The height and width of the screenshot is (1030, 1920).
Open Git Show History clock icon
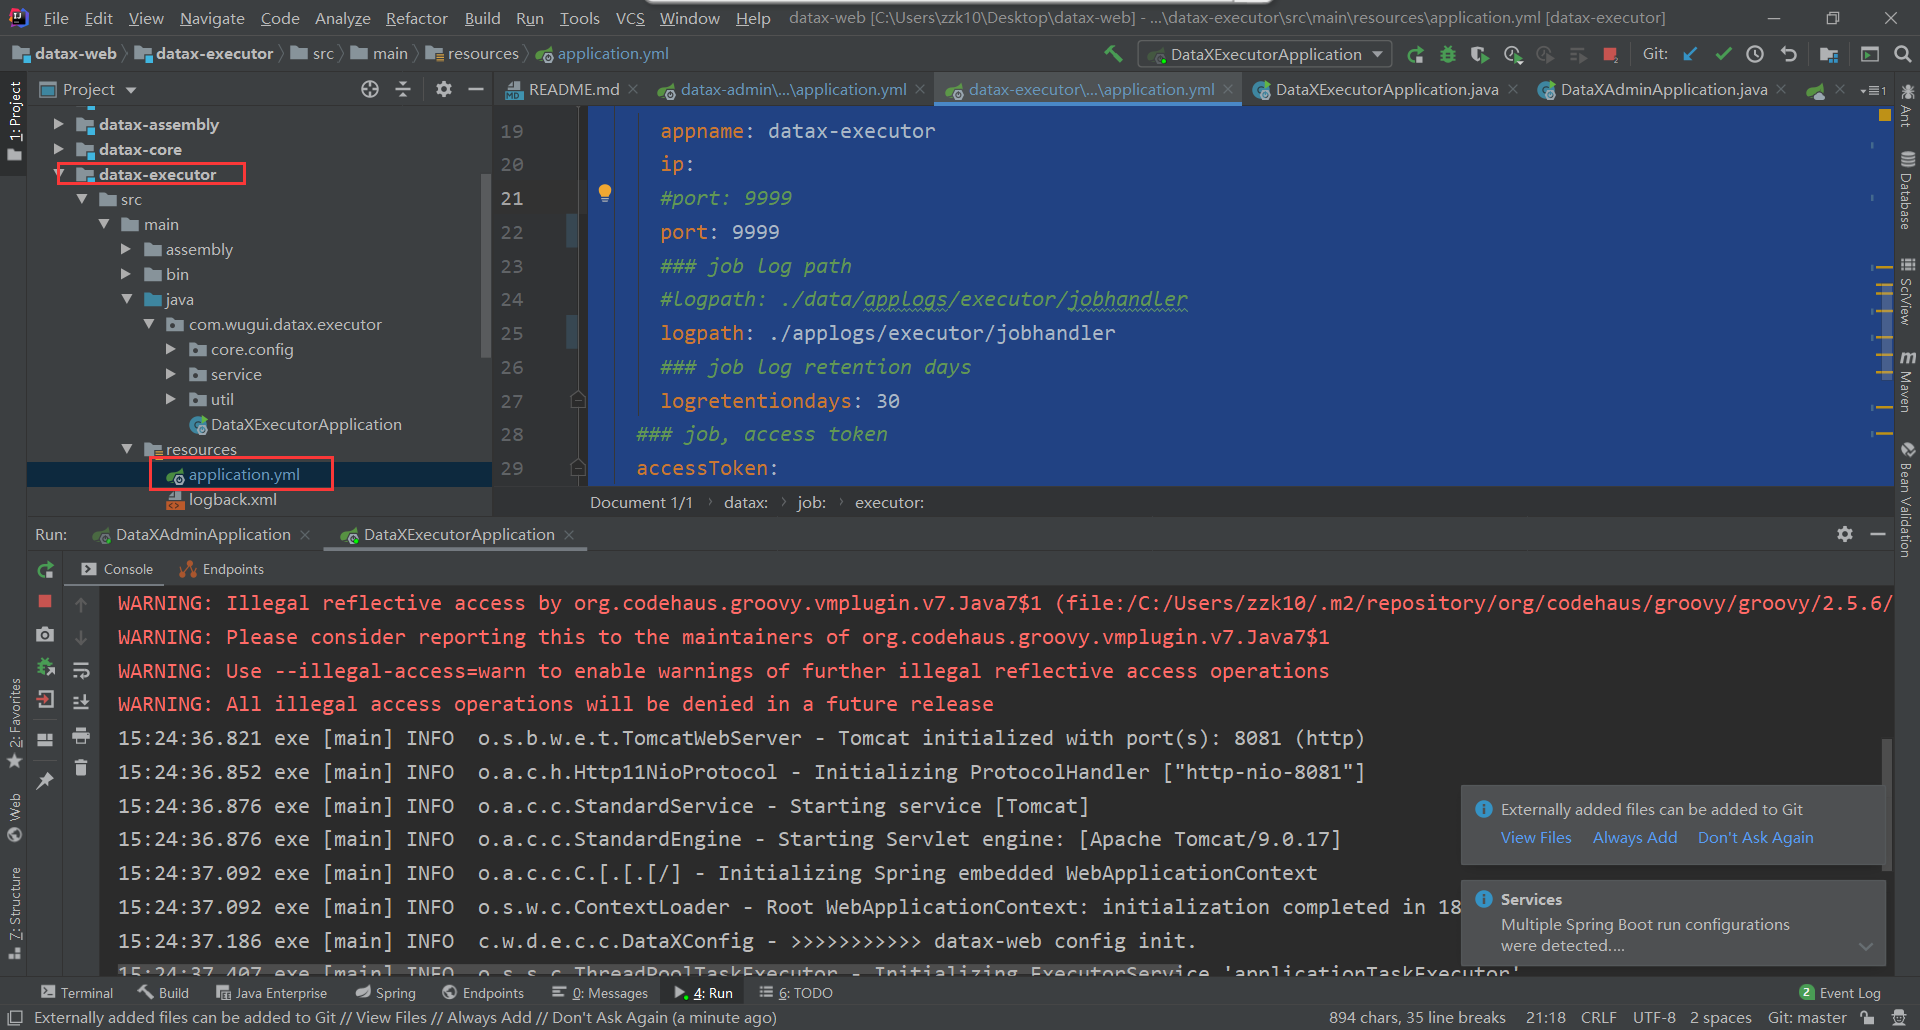[1755, 54]
